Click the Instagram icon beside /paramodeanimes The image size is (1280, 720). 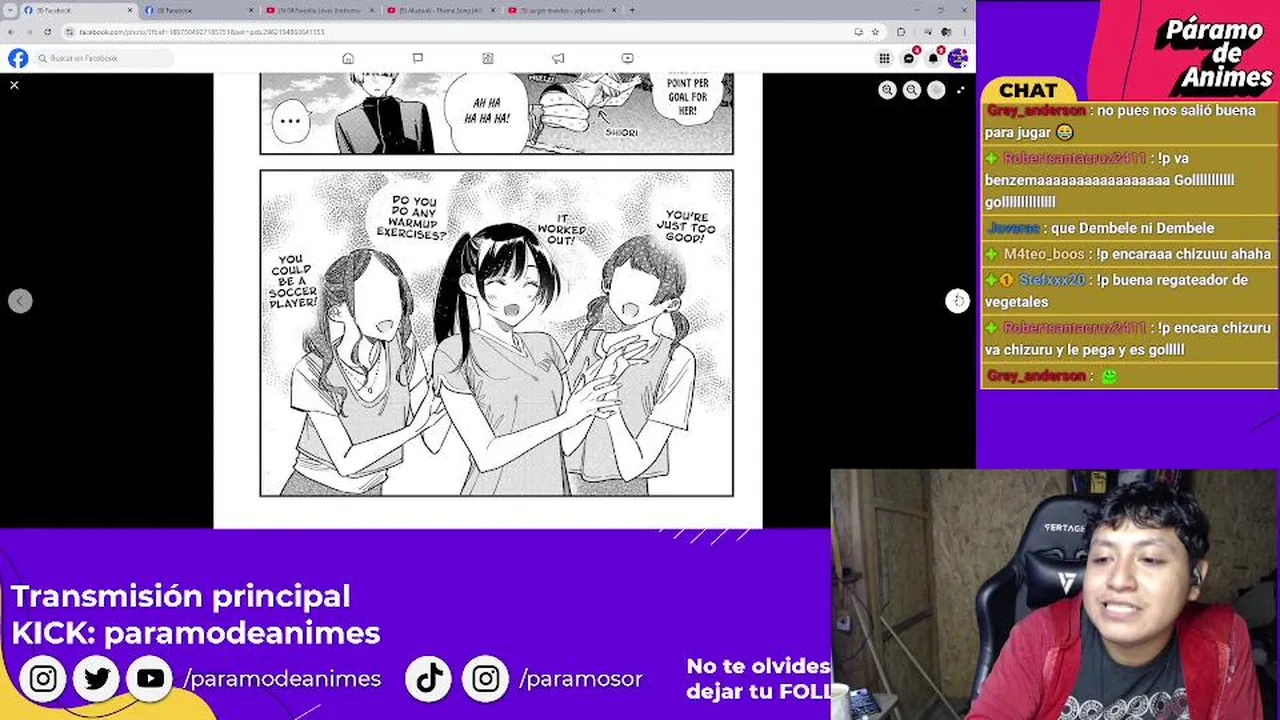pos(43,679)
